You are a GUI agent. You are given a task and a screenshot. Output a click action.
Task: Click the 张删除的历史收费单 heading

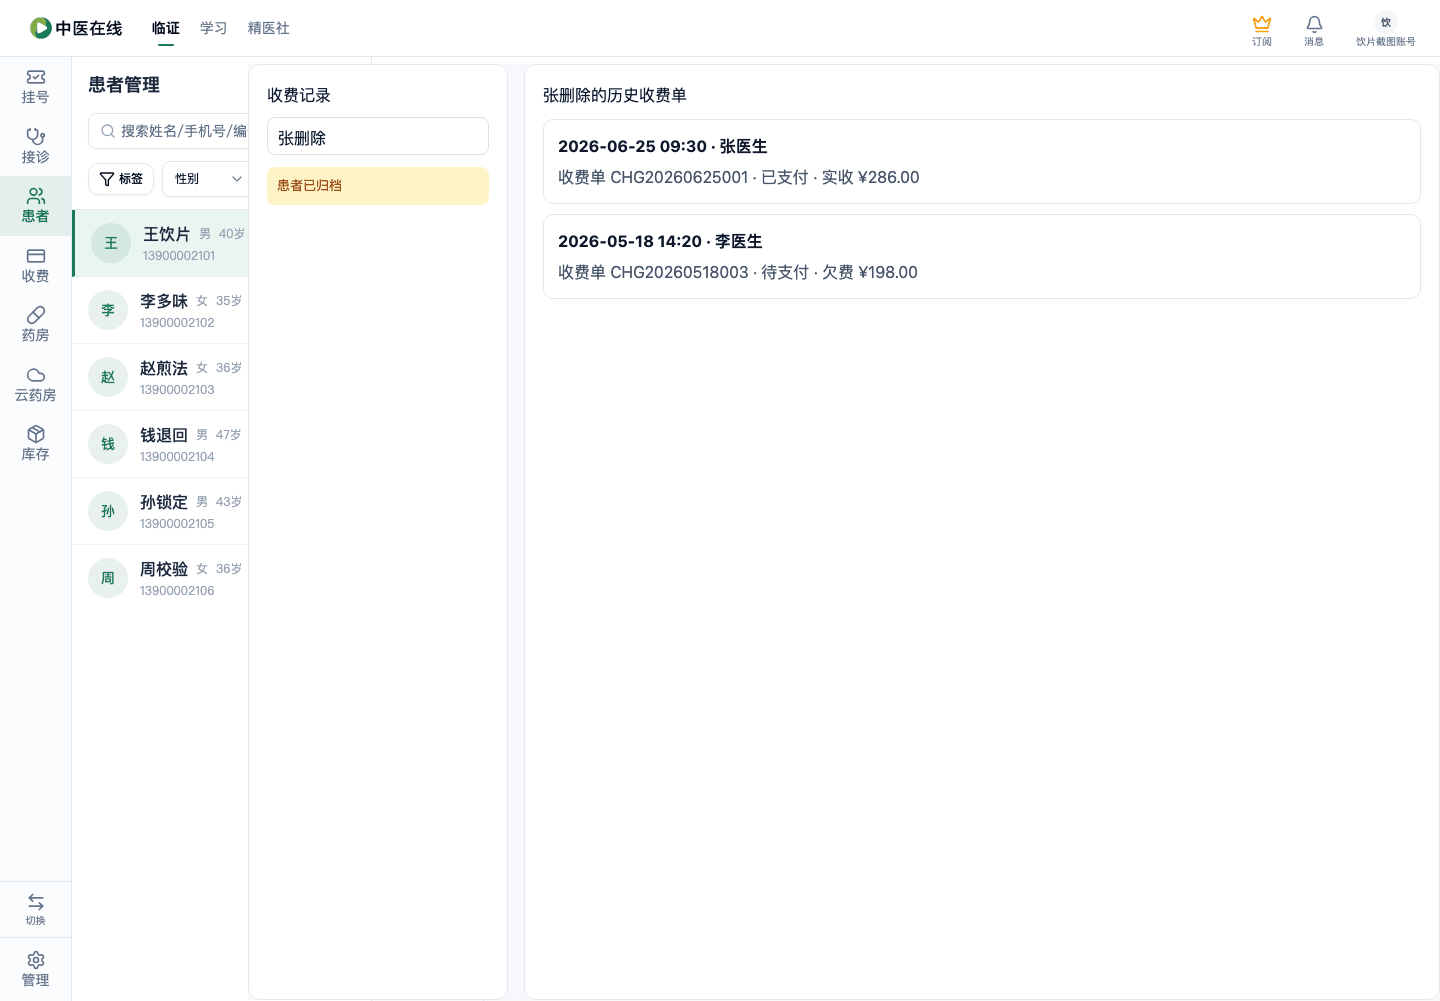tap(615, 95)
